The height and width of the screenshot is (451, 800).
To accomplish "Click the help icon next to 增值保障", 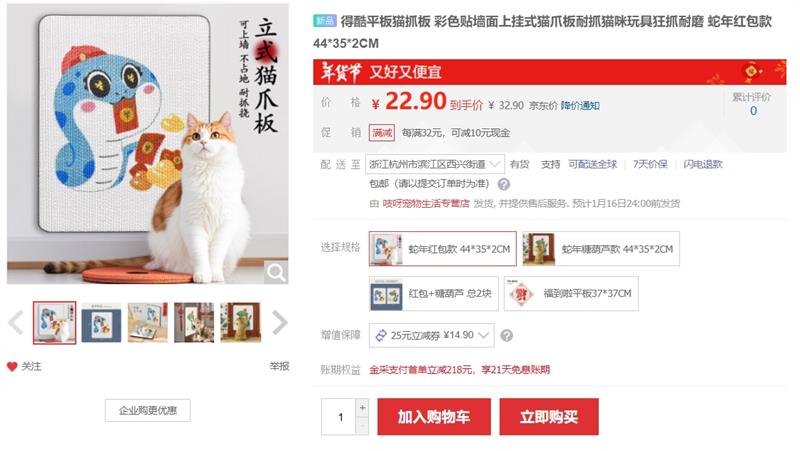I will point(507,335).
